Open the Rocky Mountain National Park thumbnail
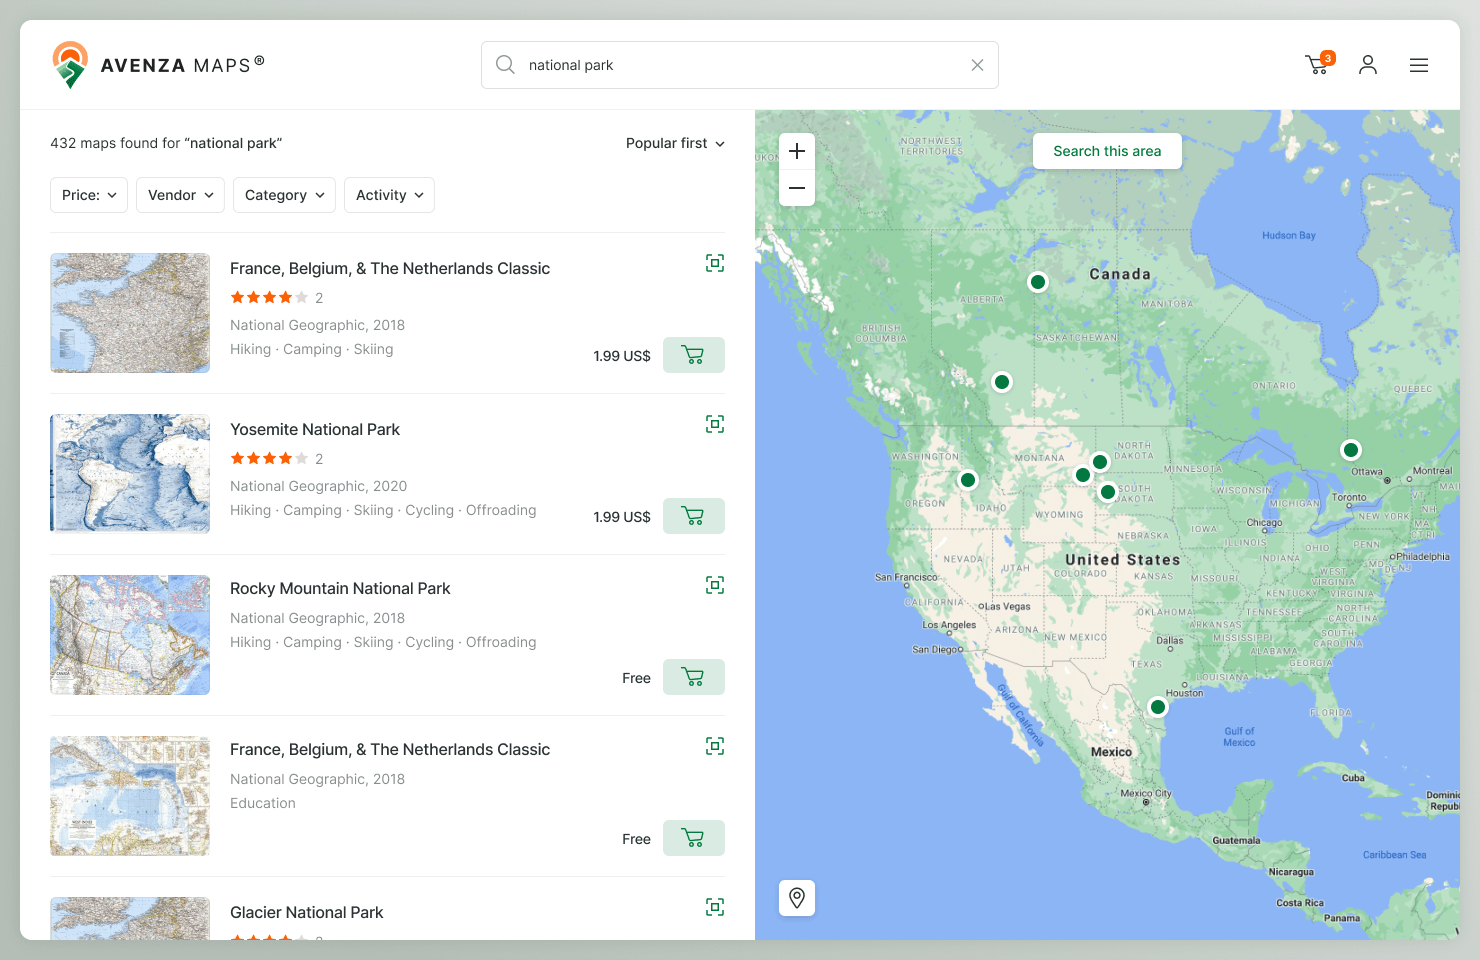Image resolution: width=1480 pixels, height=960 pixels. 130,635
